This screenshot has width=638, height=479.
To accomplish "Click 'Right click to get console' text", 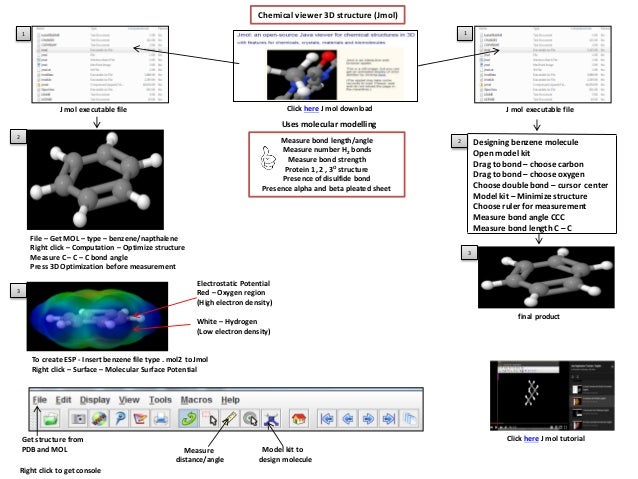I will [60, 470].
